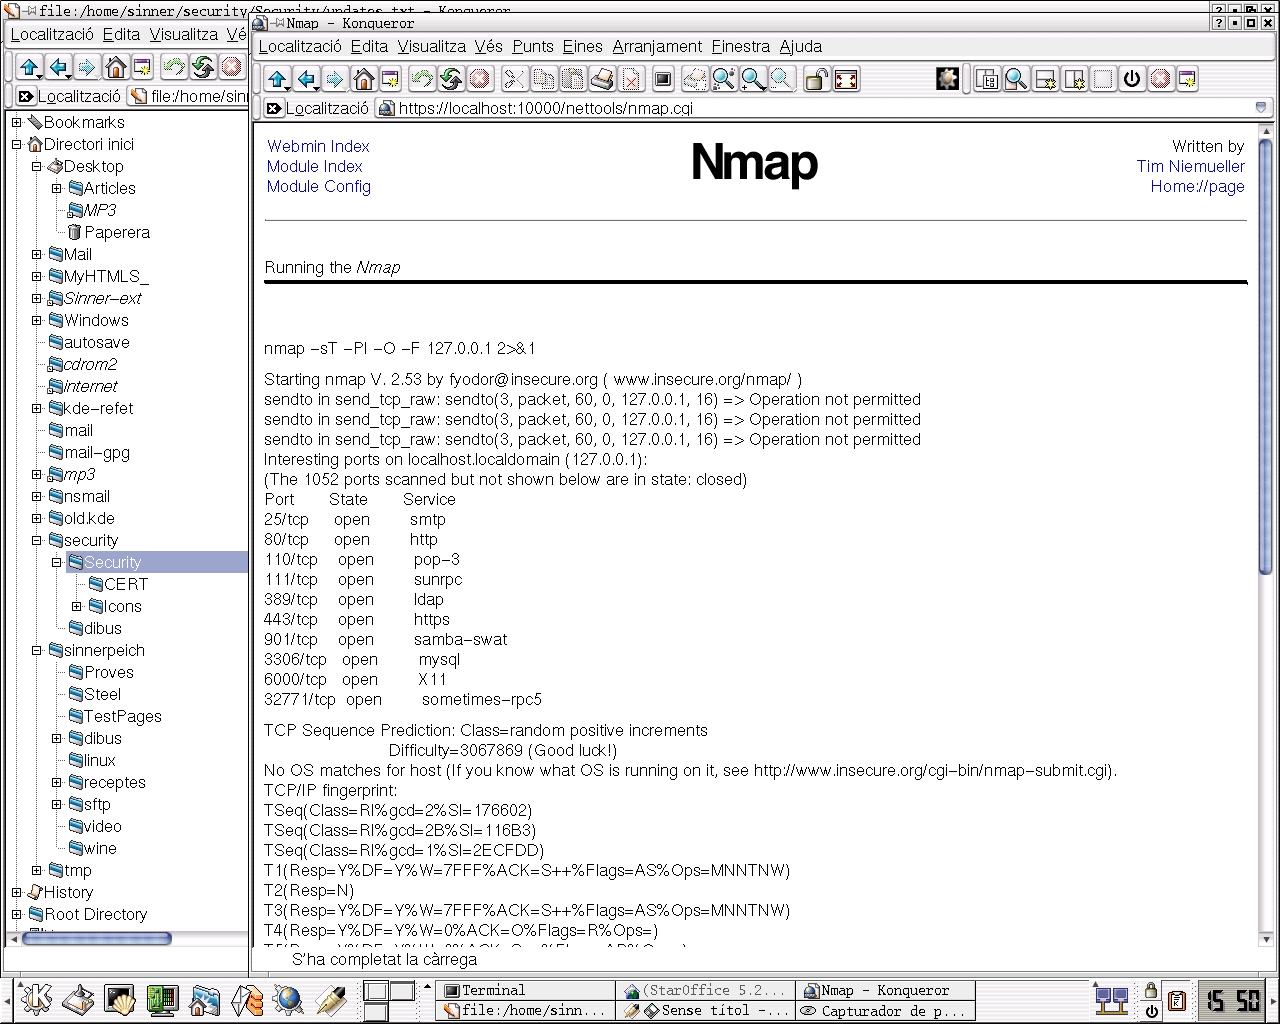This screenshot has width=1280, height=1024.
Task: Toggle full screen mode icon with red arrows
Action: click(846, 79)
